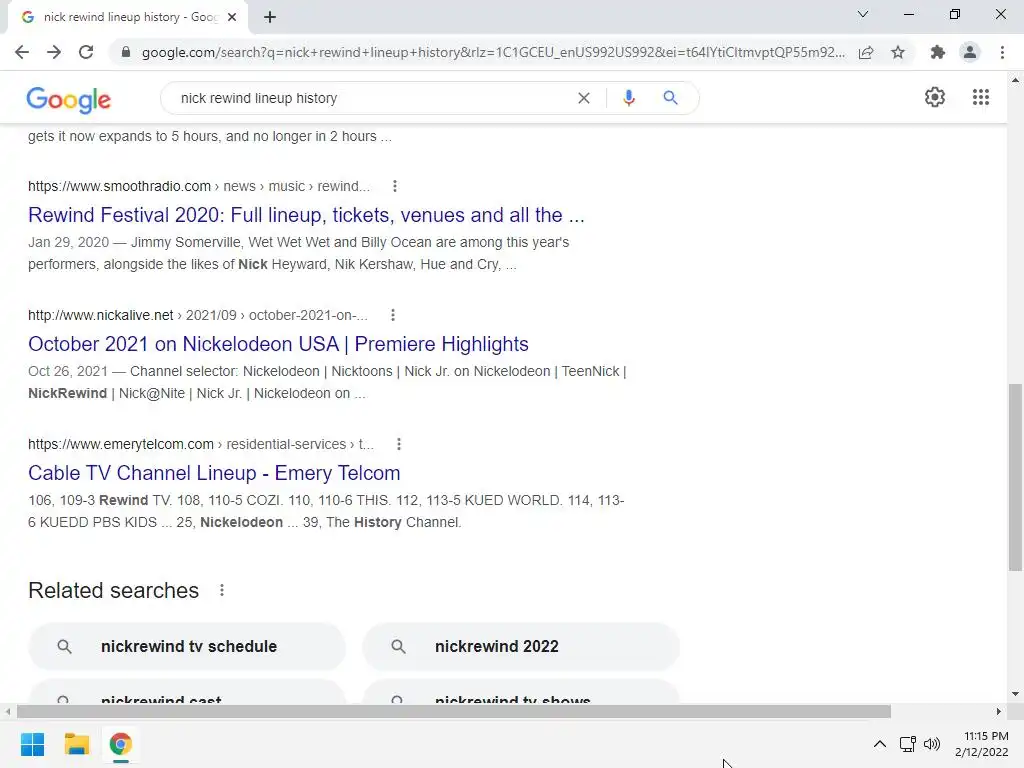
Task: Click the vertical scrollbar thumb
Action: pos(1015,477)
